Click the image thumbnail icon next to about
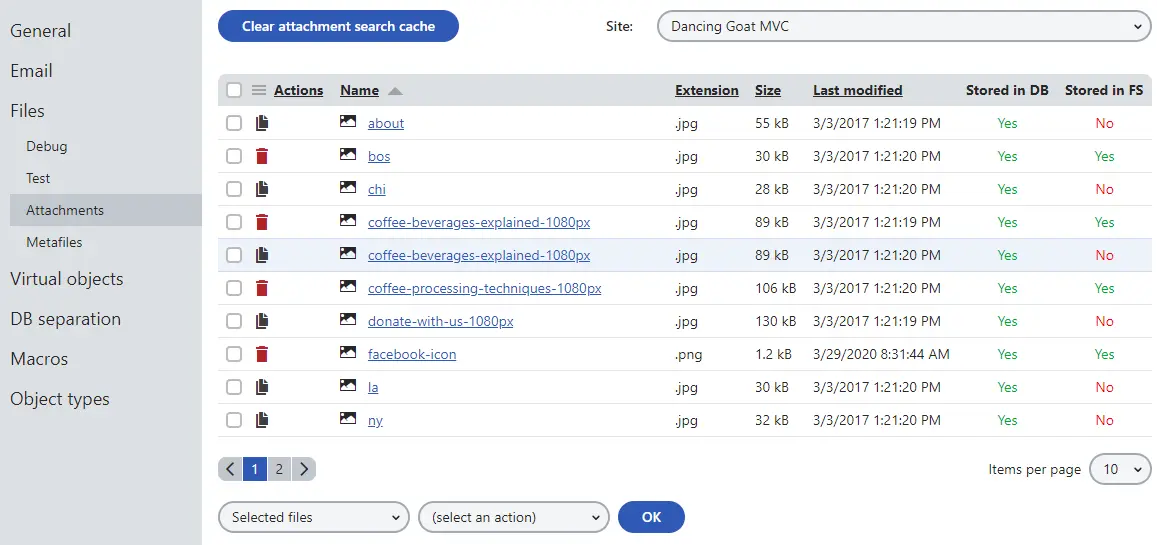Screen dimensions: 1157x545 [x=348, y=122]
